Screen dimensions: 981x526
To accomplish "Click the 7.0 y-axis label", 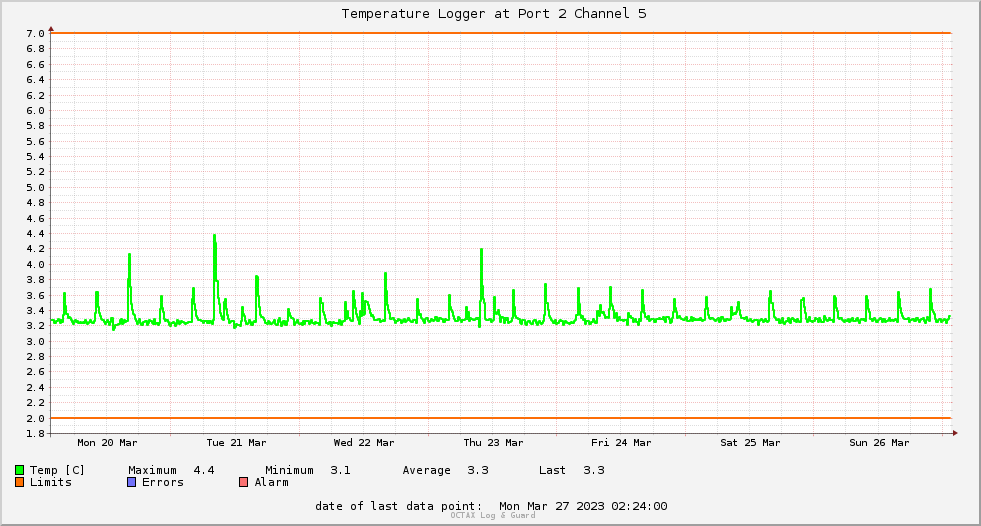I will (x=36, y=34).
